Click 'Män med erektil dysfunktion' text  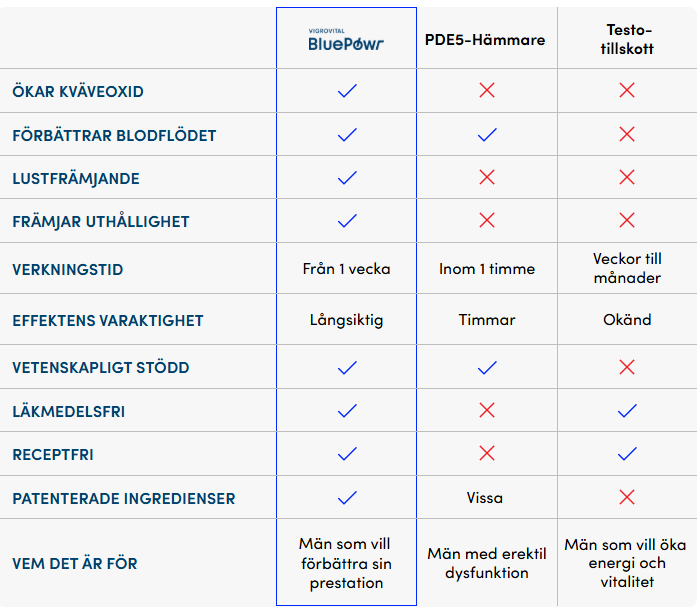[487, 563]
